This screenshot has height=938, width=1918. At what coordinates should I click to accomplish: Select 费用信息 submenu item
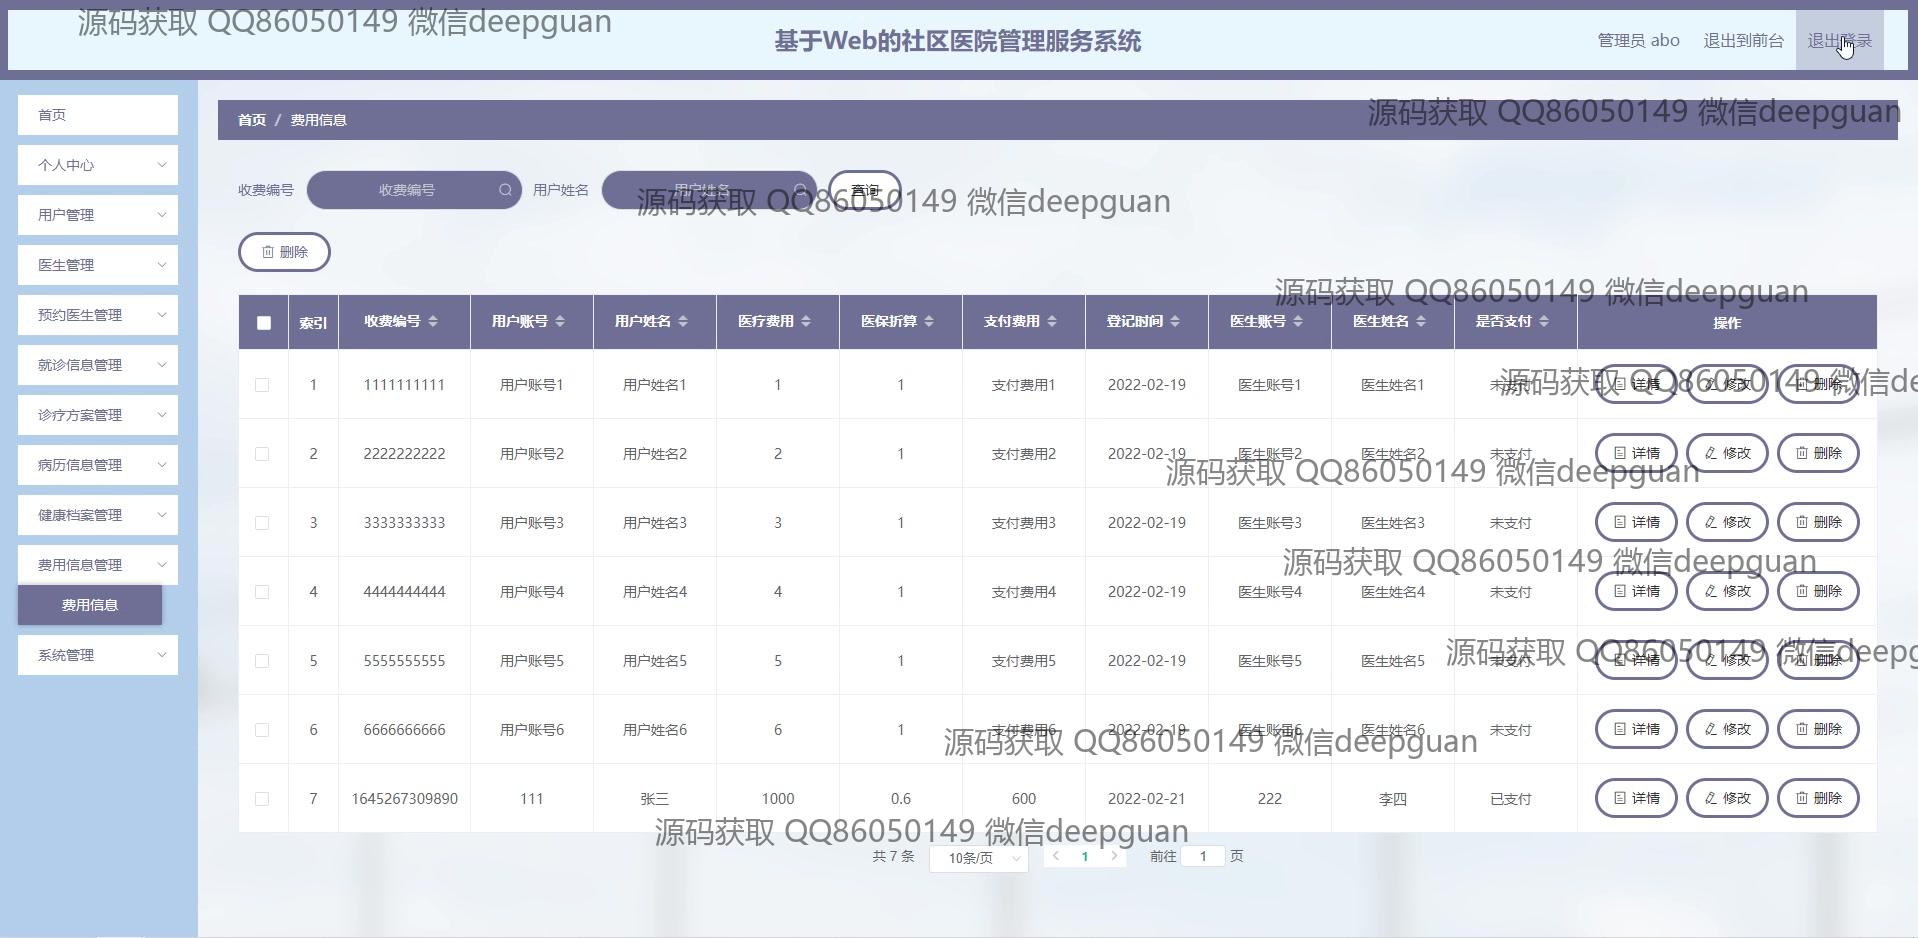(x=90, y=605)
